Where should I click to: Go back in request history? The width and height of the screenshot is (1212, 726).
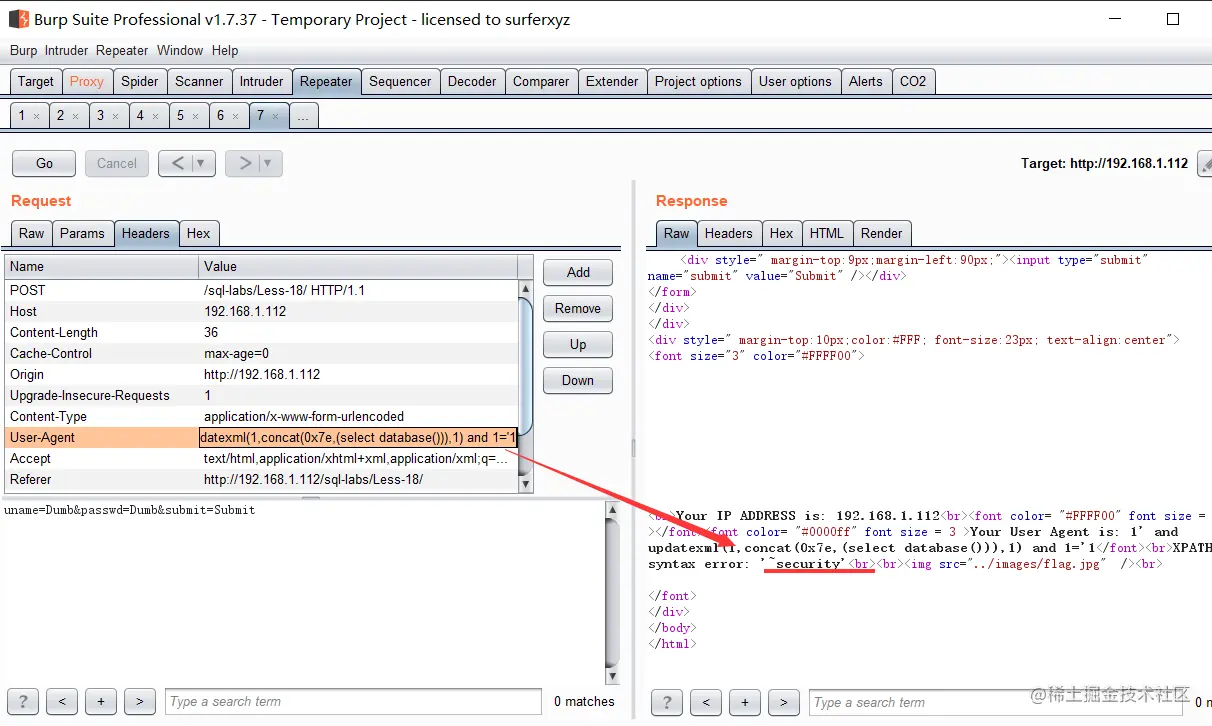[x=177, y=163]
